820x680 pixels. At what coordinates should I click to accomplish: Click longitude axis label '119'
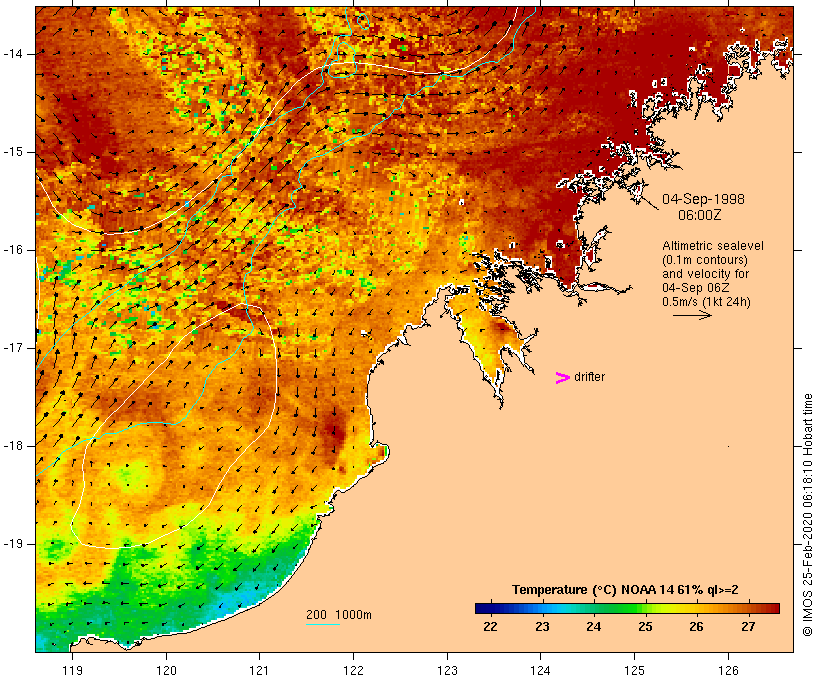pyautogui.click(x=72, y=670)
